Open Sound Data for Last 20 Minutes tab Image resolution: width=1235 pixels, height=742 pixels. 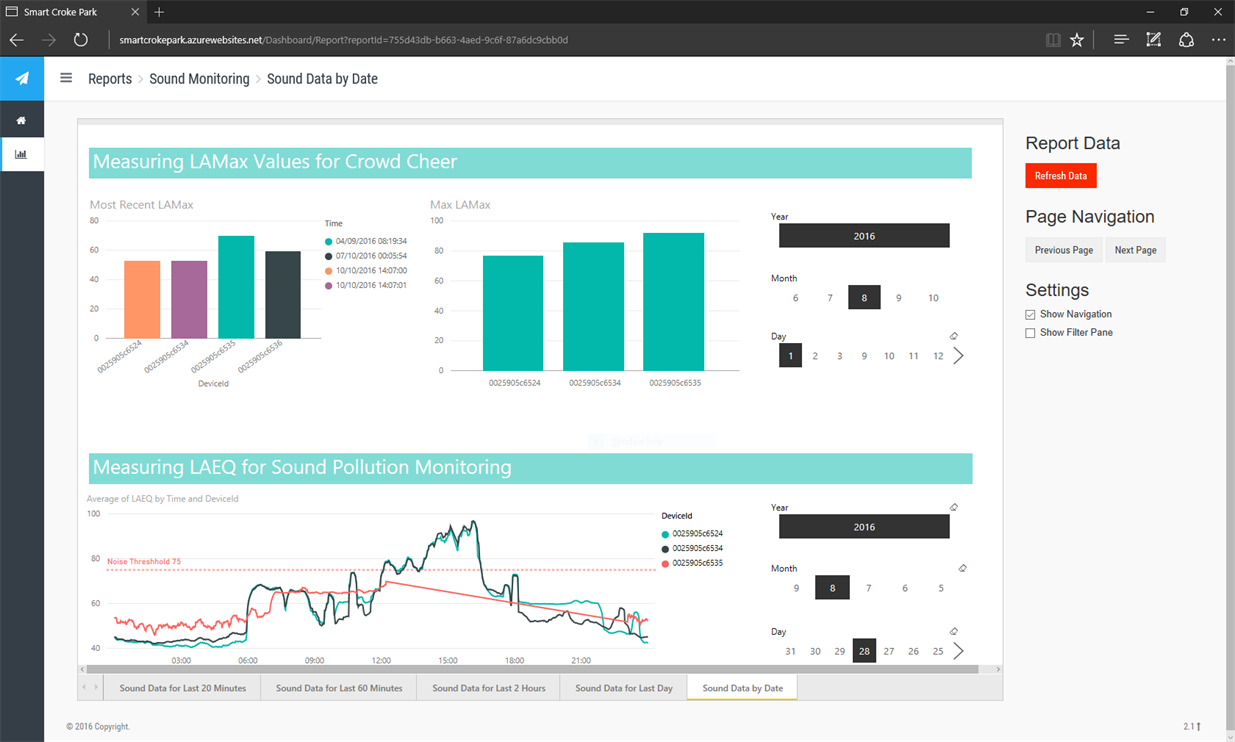183,688
